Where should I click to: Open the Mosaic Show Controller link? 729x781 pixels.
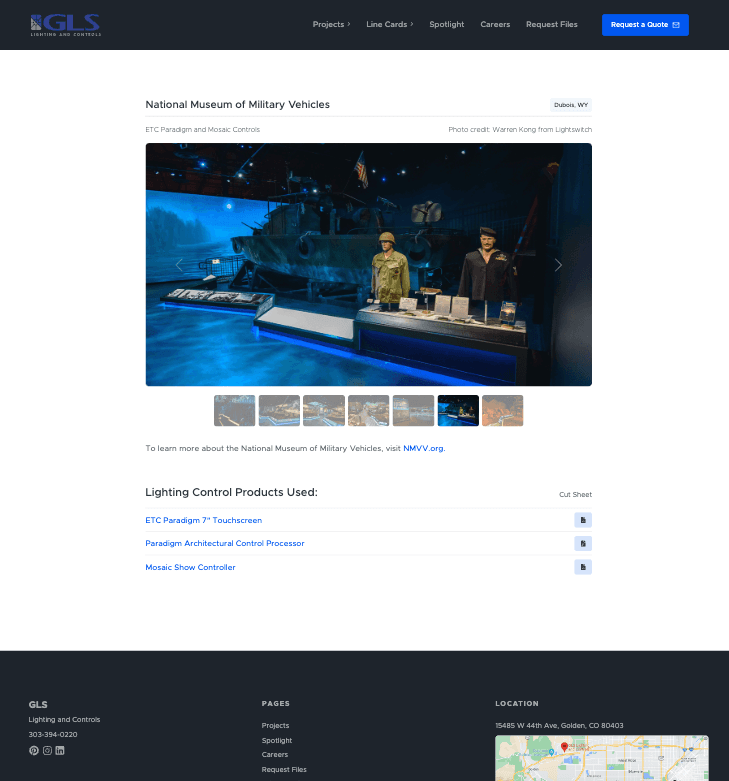[x=190, y=567]
